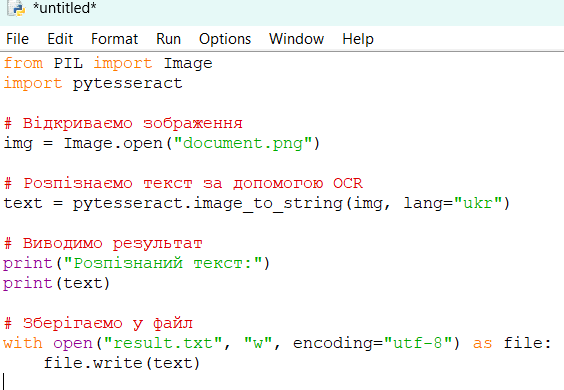
Task: Click the comment "# Розпізнаємо текст за допомогою OCR"
Action: tap(183, 183)
